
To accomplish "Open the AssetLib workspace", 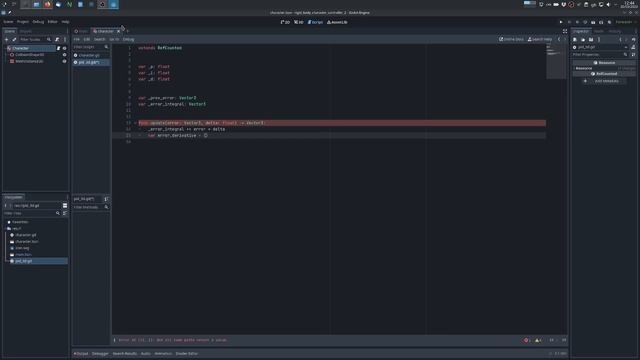I will [337, 22].
